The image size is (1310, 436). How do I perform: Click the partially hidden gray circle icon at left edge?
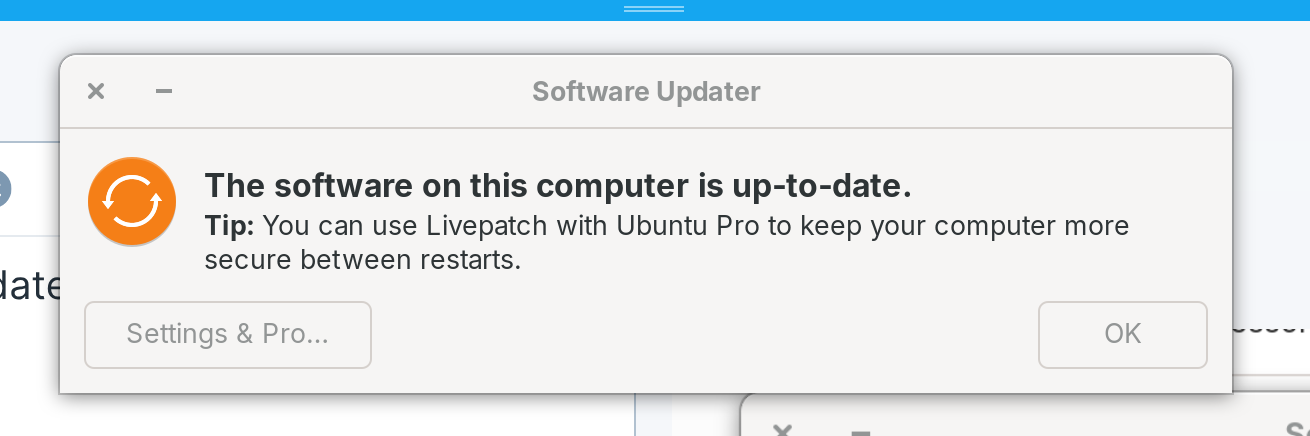pos(3,188)
